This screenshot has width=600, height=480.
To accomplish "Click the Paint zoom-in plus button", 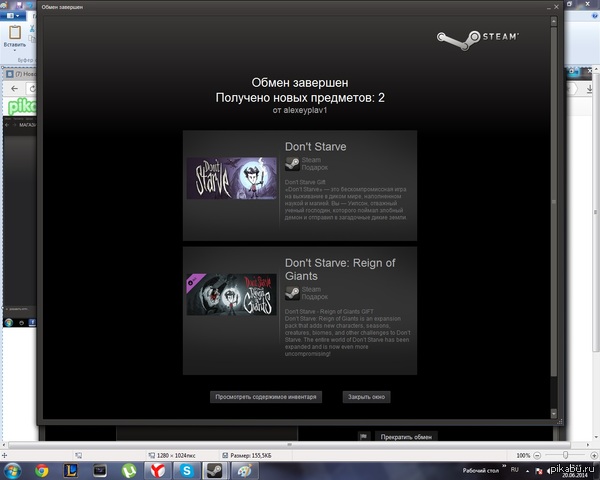I will point(594,456).
